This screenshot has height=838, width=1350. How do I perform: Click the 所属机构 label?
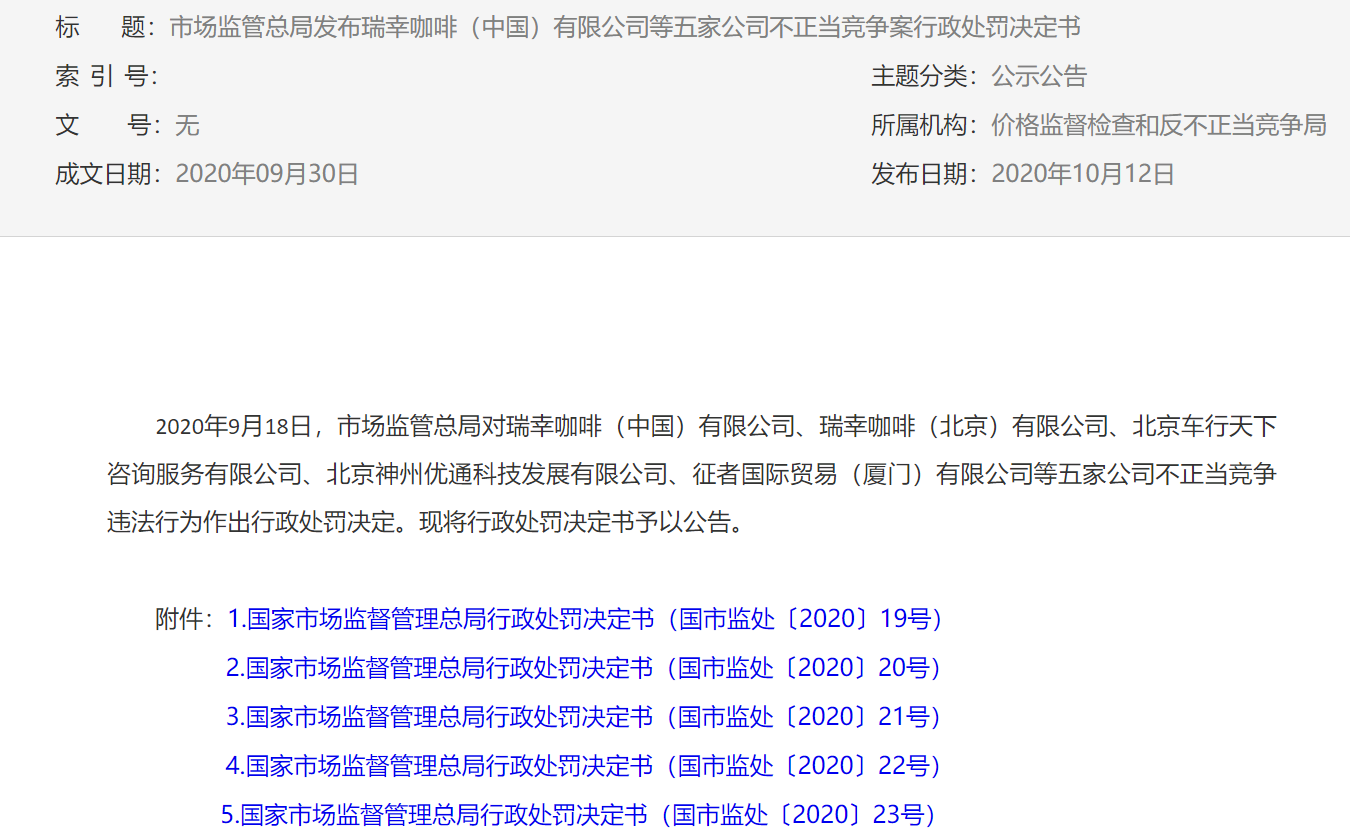(x=924, y=125)
